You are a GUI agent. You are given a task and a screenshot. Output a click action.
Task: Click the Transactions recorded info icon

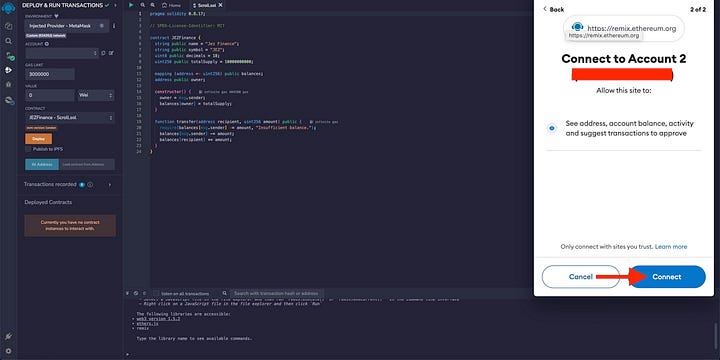(90, 185)
